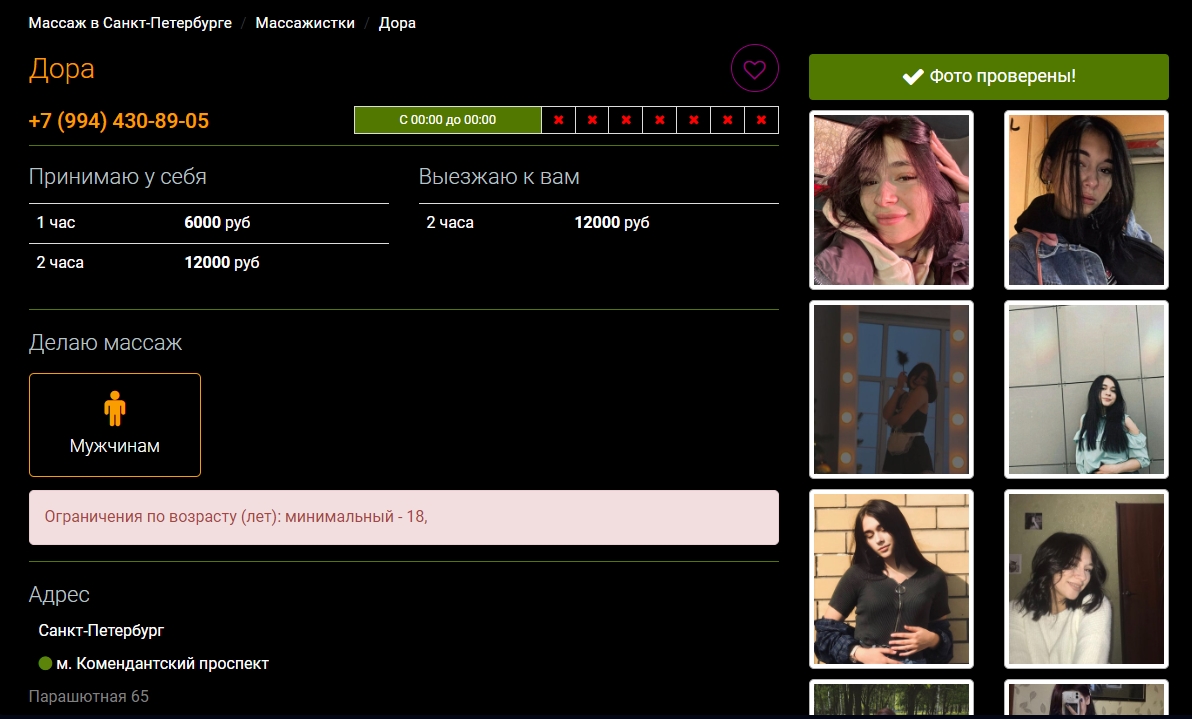
Task: Click the checkmark in the 'Фото проверены!' banner
Action: click(x=912, y=77)
